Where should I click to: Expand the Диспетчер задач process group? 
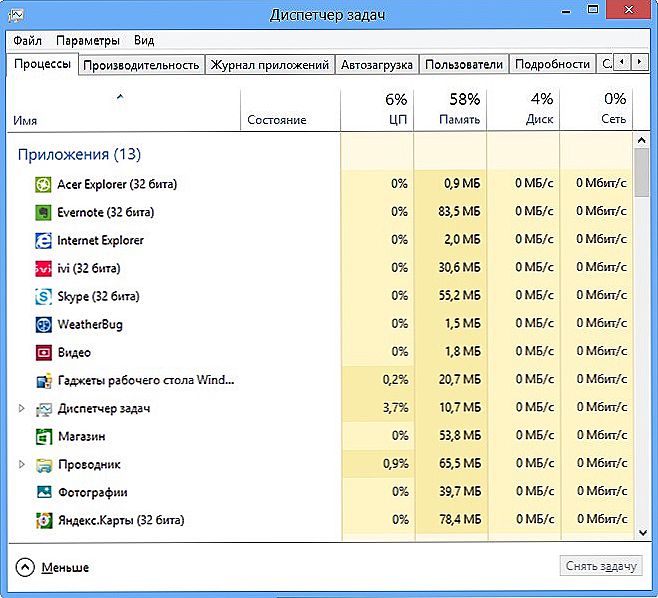point(21,408)
